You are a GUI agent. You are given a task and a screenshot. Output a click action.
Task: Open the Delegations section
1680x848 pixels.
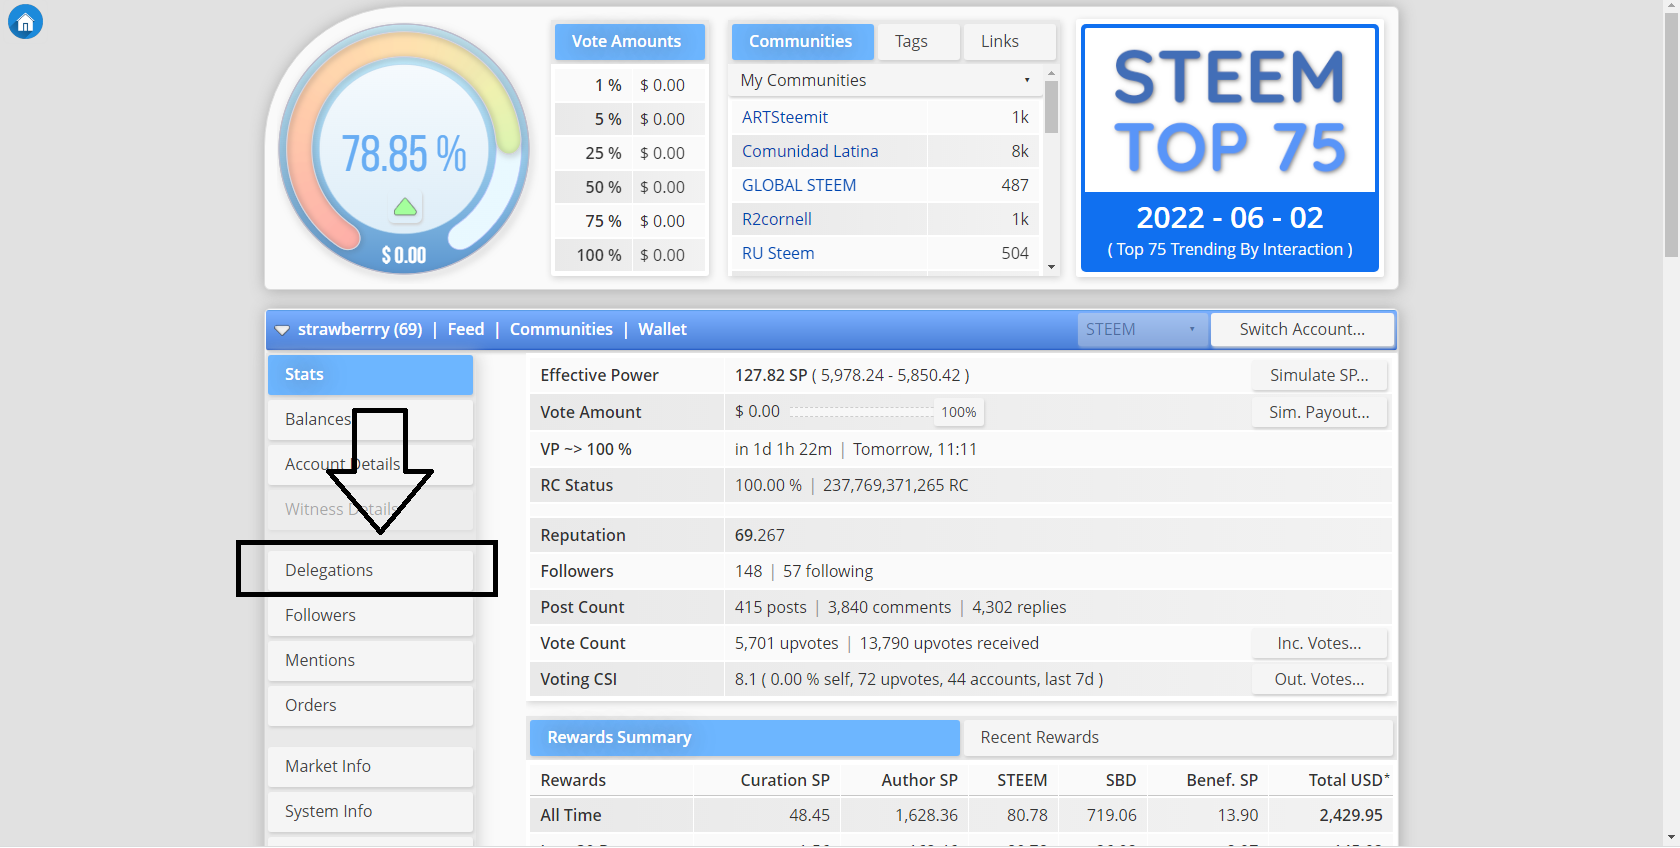pyautogui.click(x=370, y=570)
